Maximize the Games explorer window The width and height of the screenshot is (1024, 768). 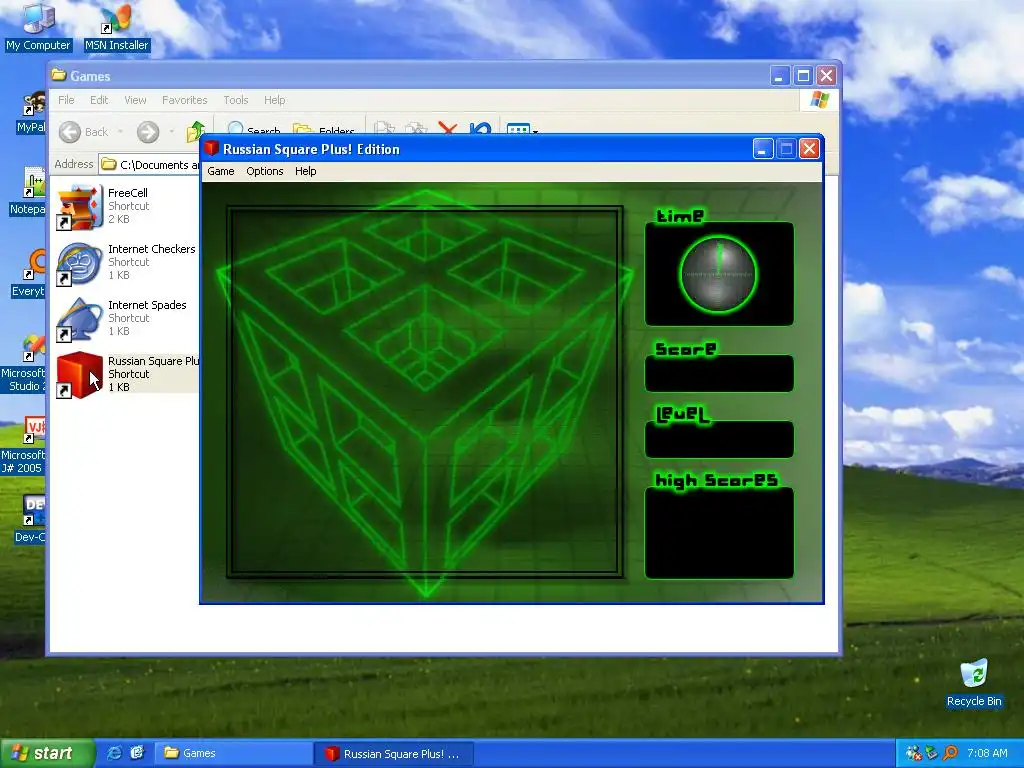point(803,76)
